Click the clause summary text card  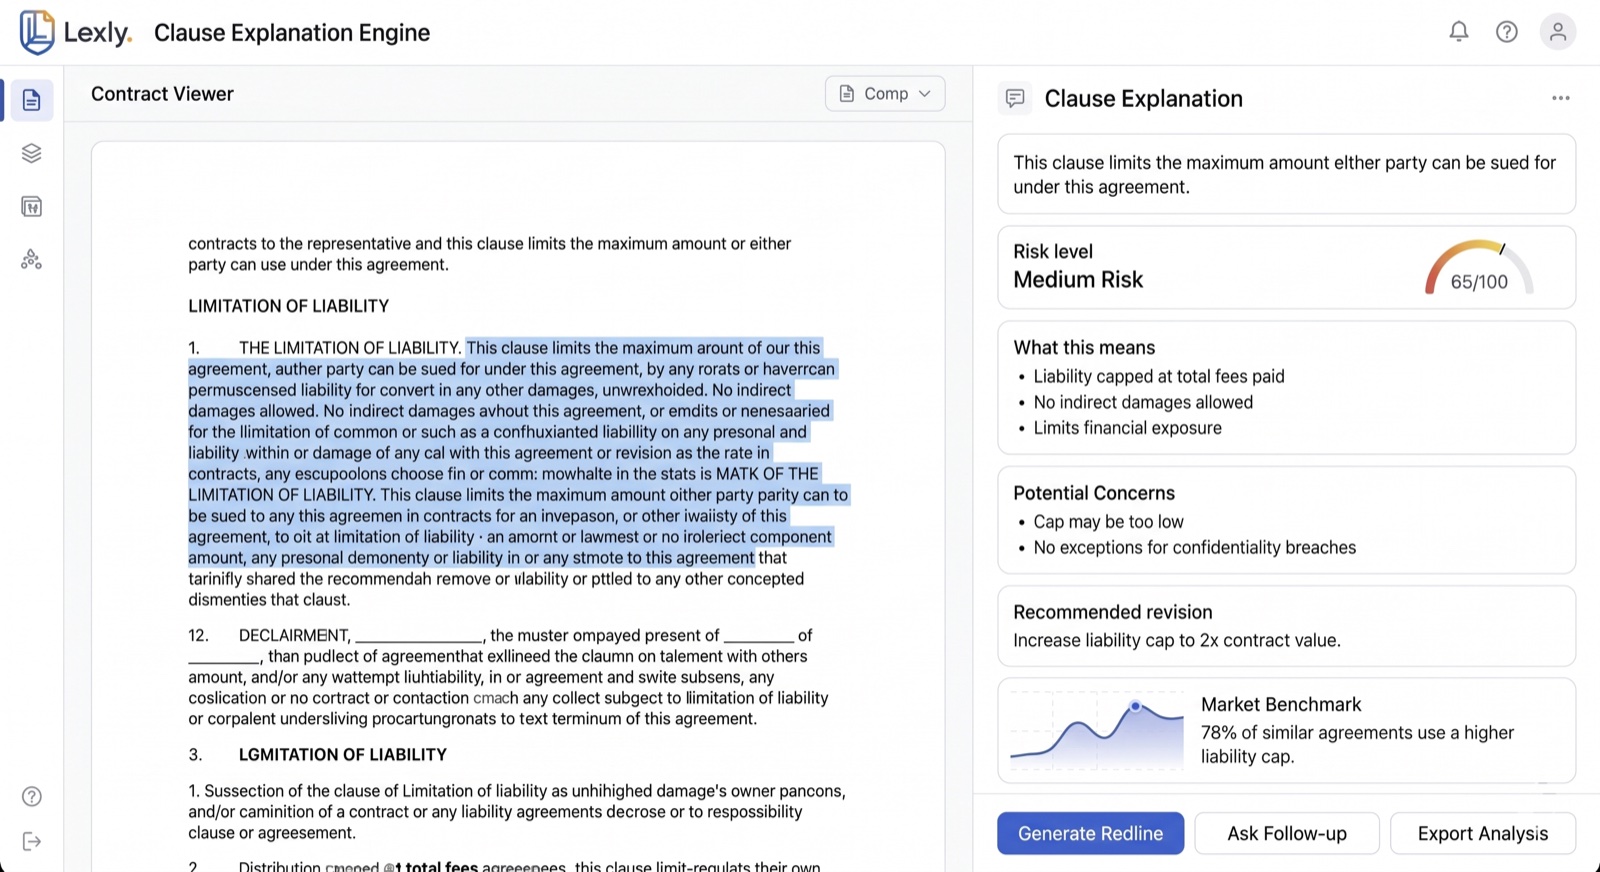[1286, 175]
